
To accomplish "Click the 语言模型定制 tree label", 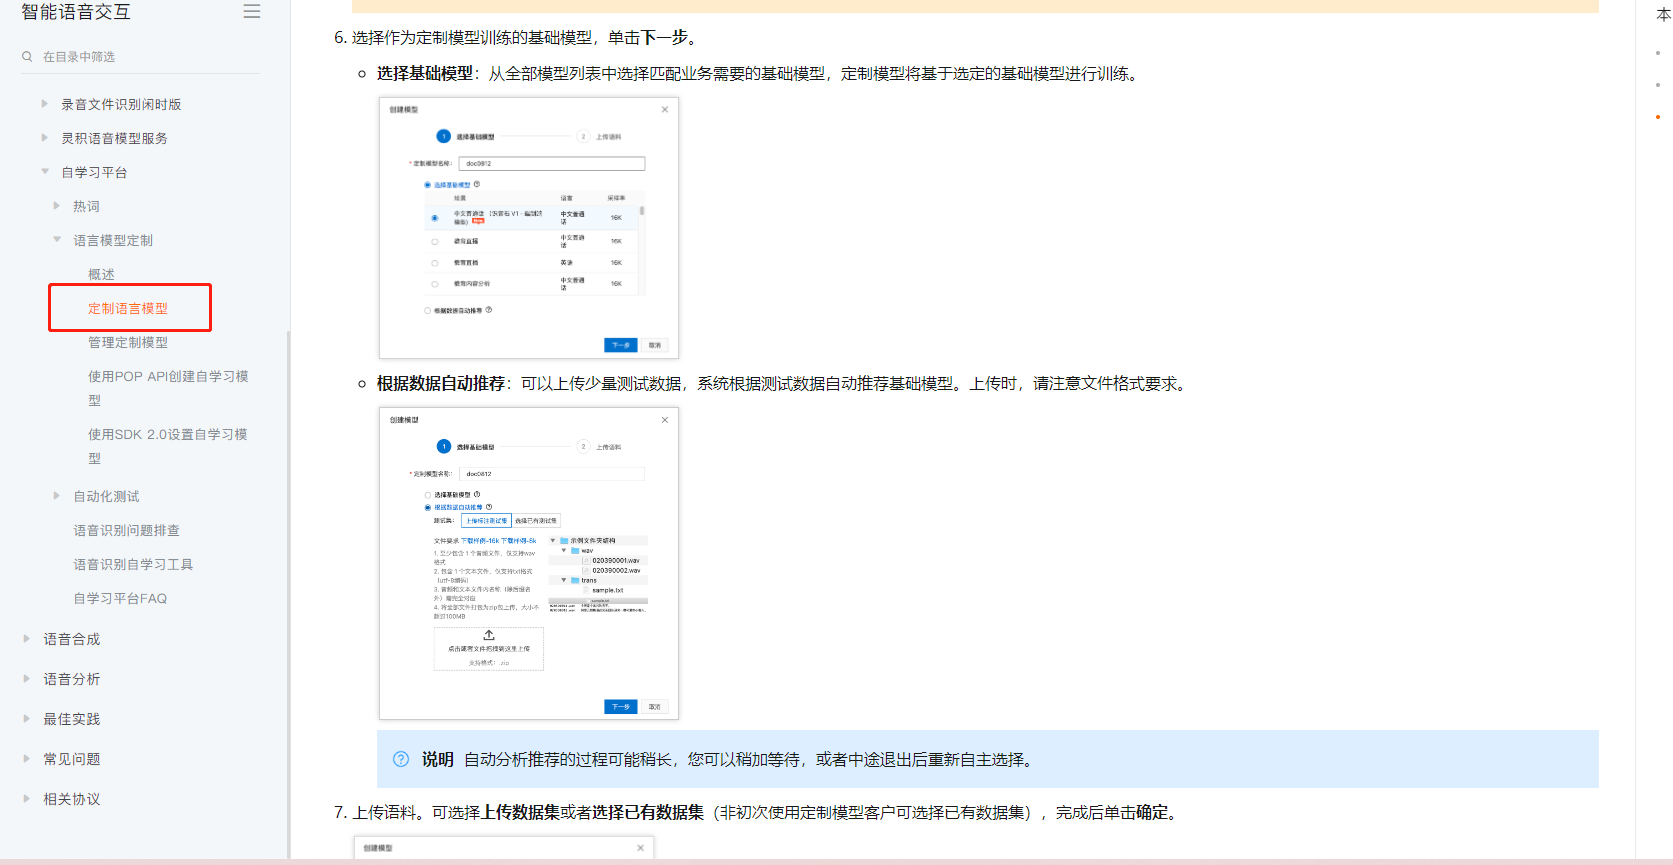I will pos(113,240).
